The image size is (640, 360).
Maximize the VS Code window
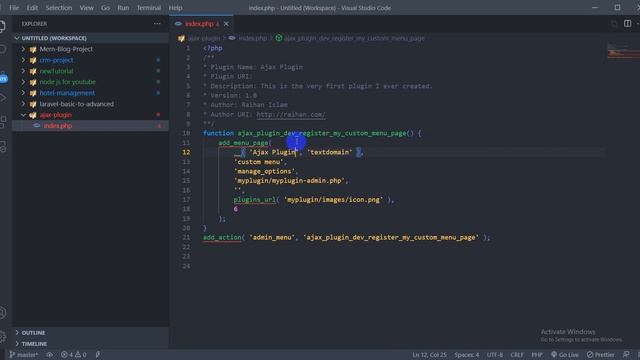coord(617,7)
